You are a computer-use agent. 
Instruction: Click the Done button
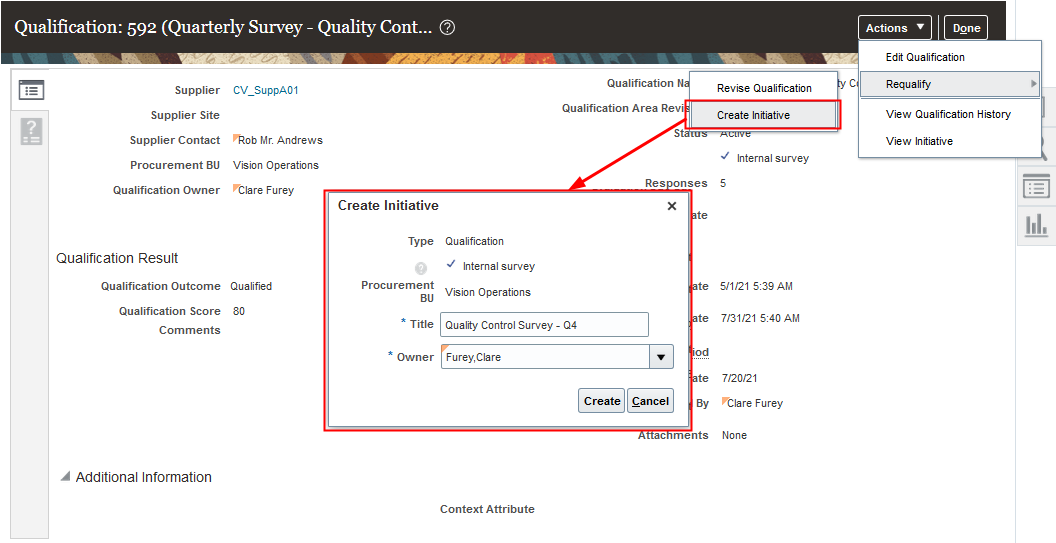(x=966, y=28)
